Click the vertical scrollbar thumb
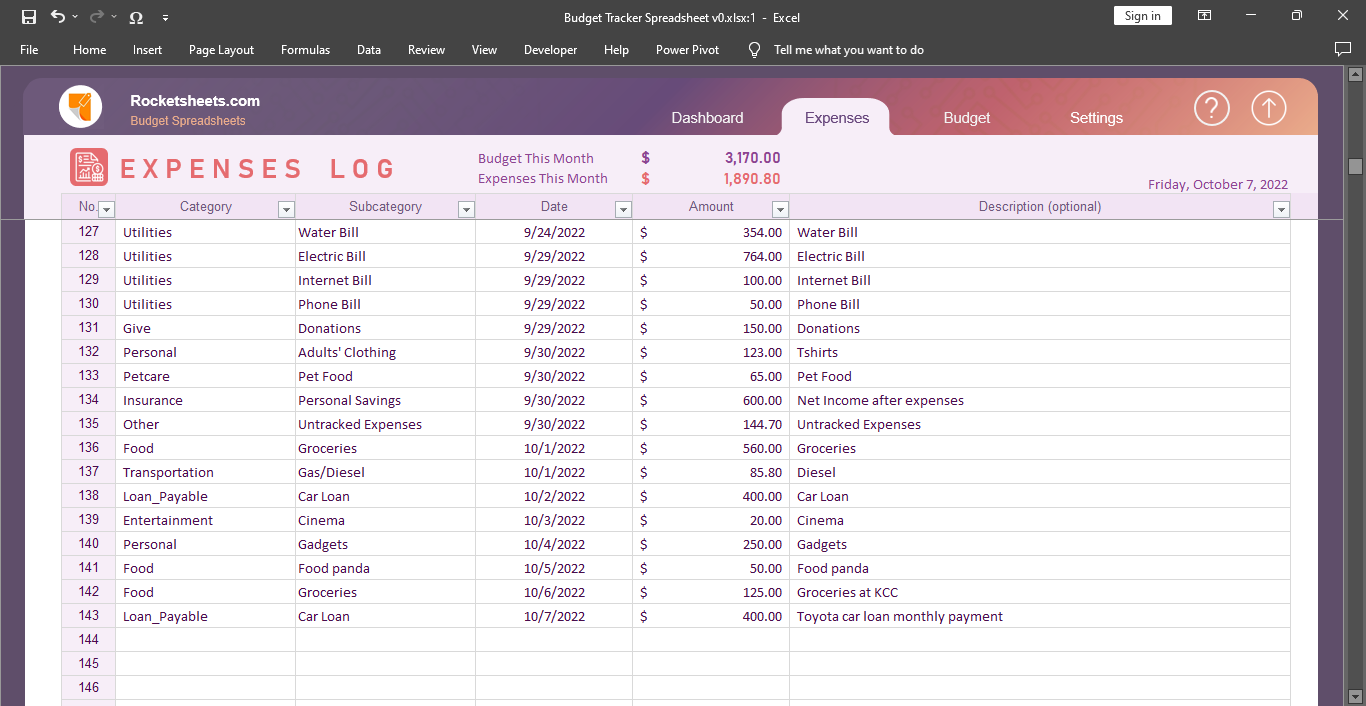 pyautogui.click(x=1356, y=166)
